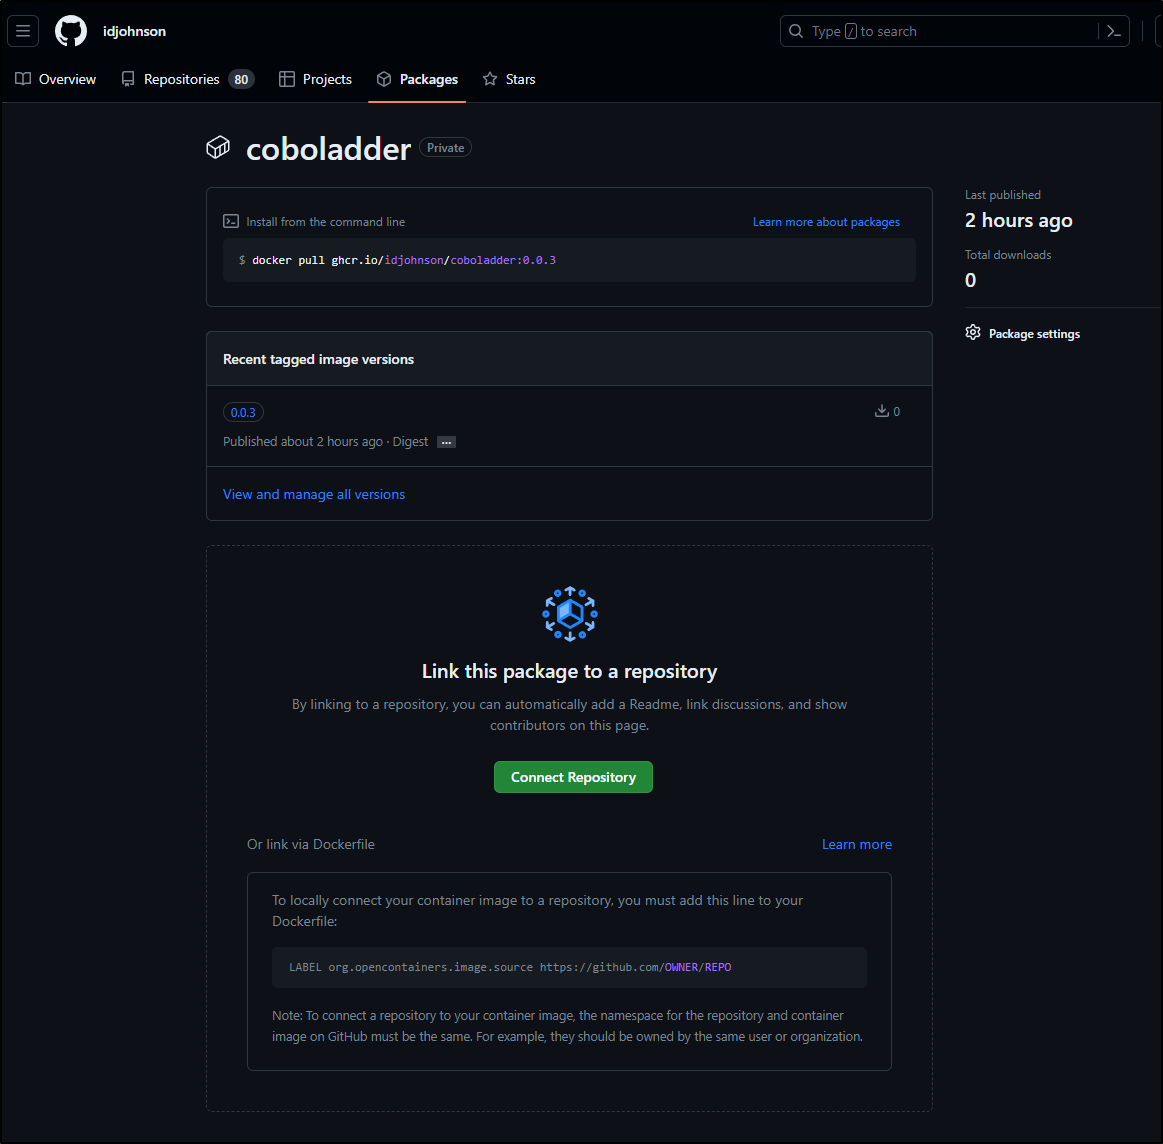This screenshot has height=1144, width=1163.
Task: Click the 0.0.3 version tag
Action: pos(243,412)
